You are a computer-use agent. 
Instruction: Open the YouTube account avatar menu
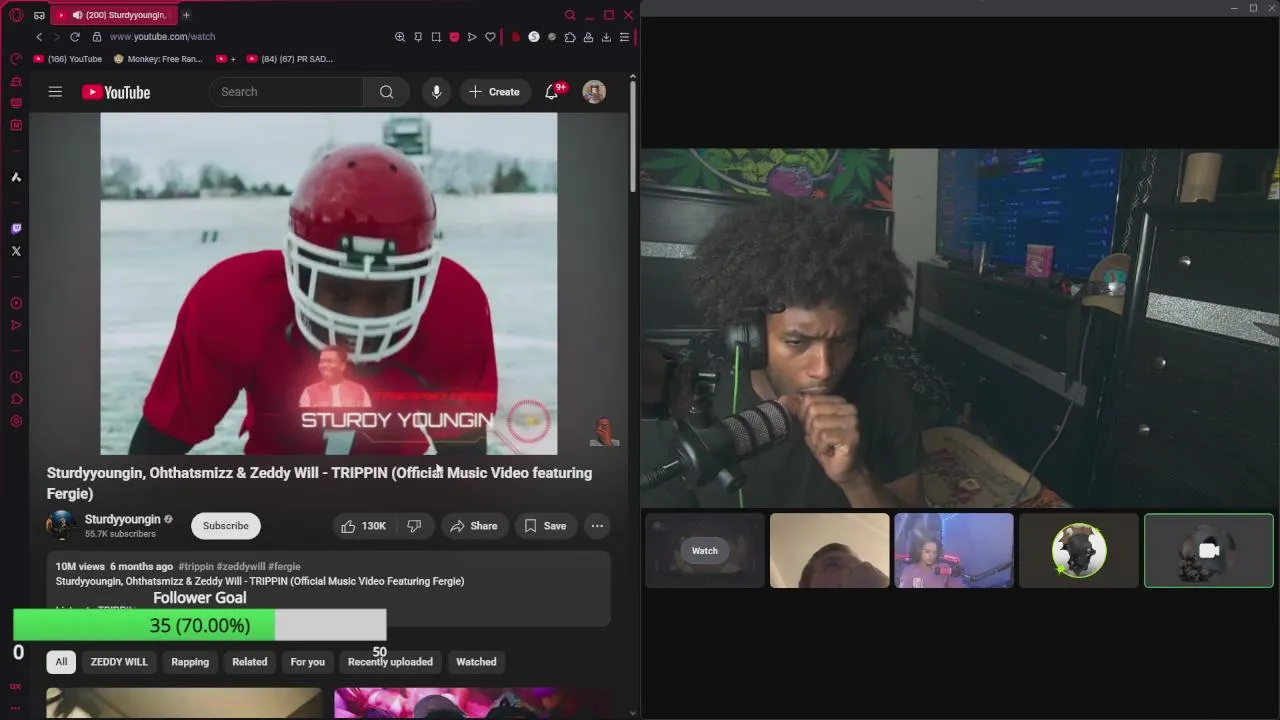(594, 92)
